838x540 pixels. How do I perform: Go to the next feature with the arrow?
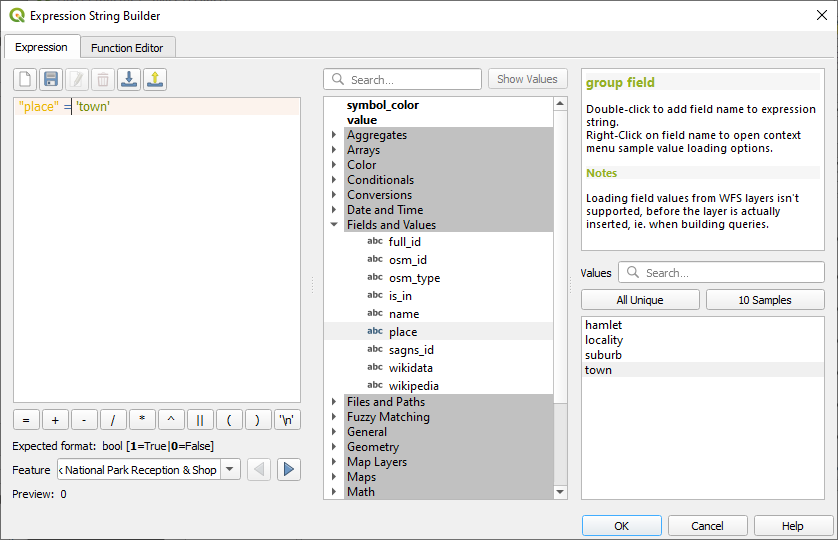pos(289,469)
